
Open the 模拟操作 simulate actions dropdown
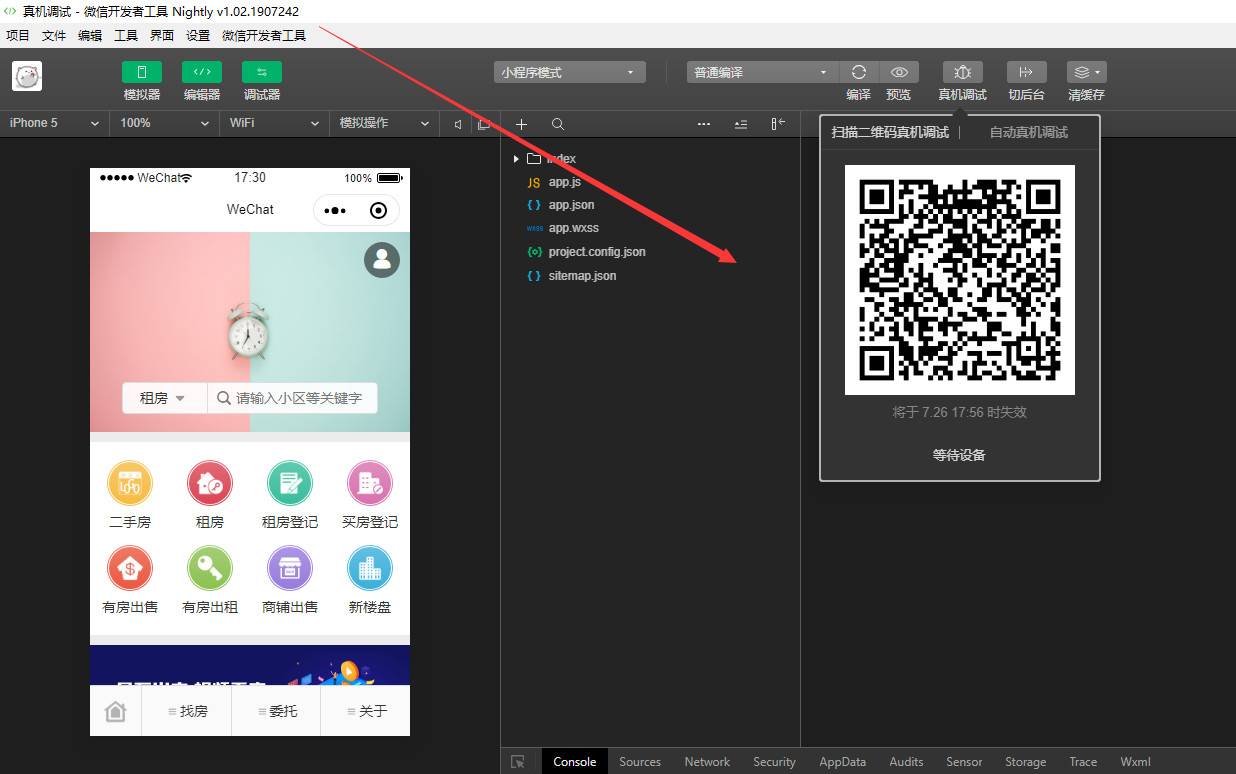[384, 123]
